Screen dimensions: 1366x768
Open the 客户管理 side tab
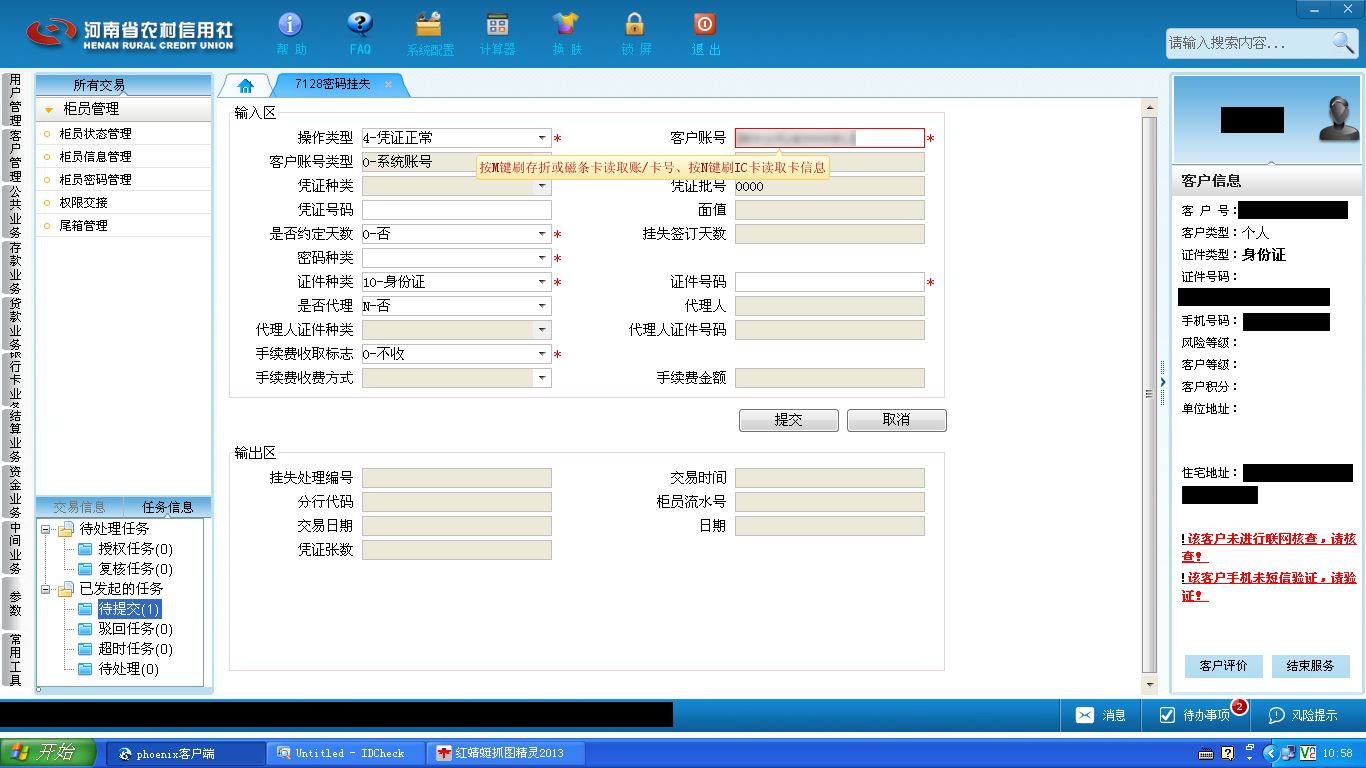click(15, 156)
